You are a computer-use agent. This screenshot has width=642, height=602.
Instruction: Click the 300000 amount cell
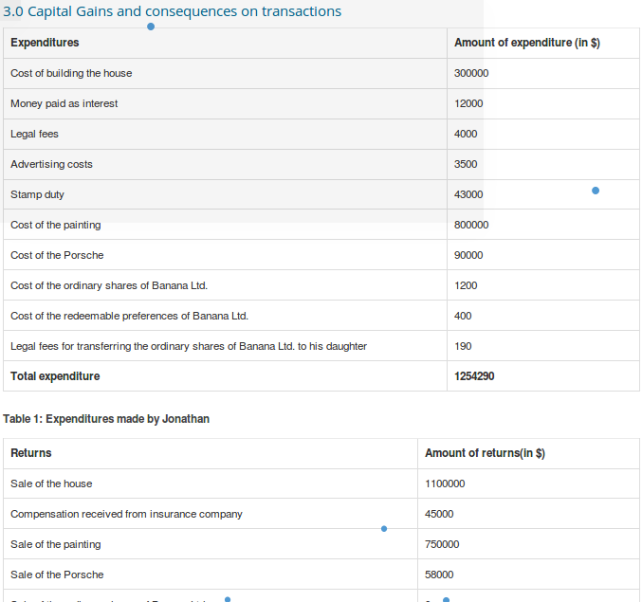(x=471, y=73)
